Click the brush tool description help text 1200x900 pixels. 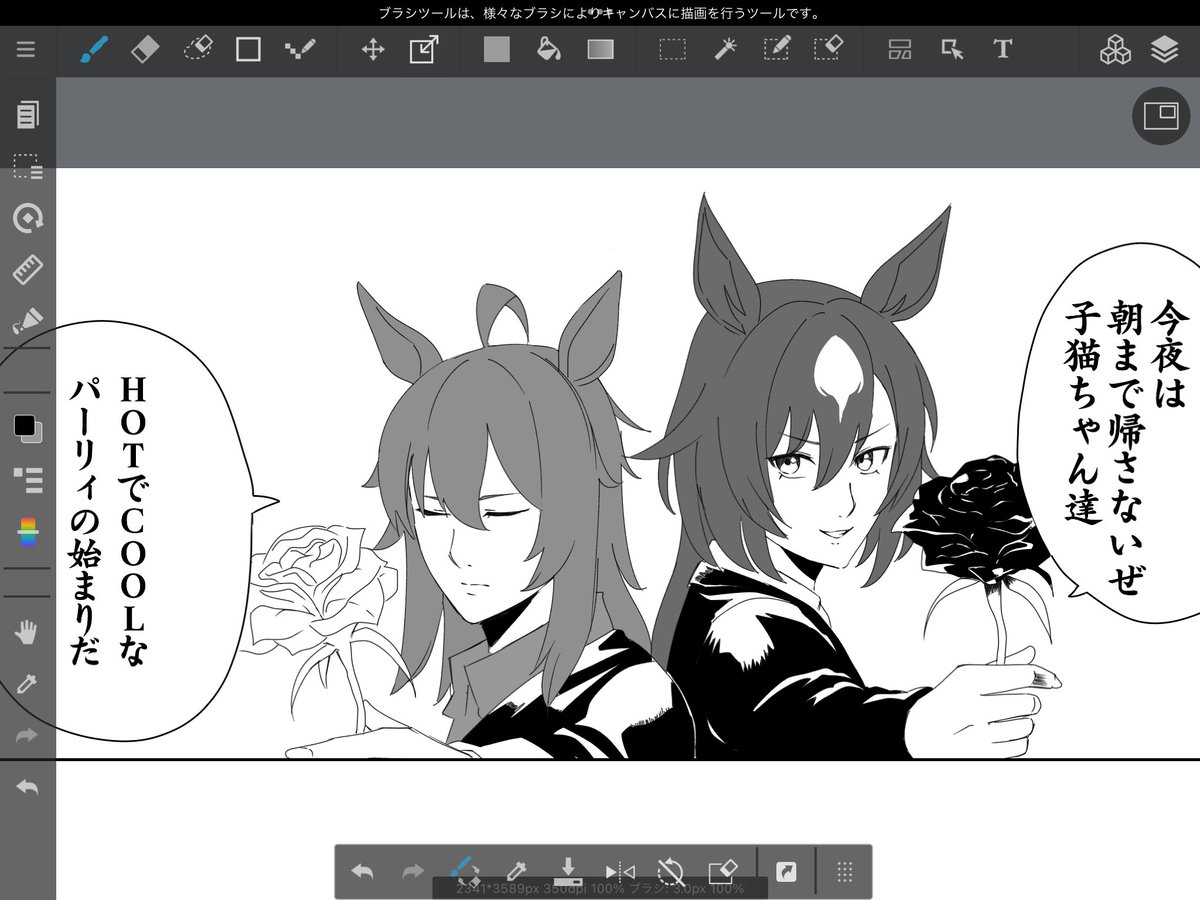pyautogui.click(x=600, y=13)
